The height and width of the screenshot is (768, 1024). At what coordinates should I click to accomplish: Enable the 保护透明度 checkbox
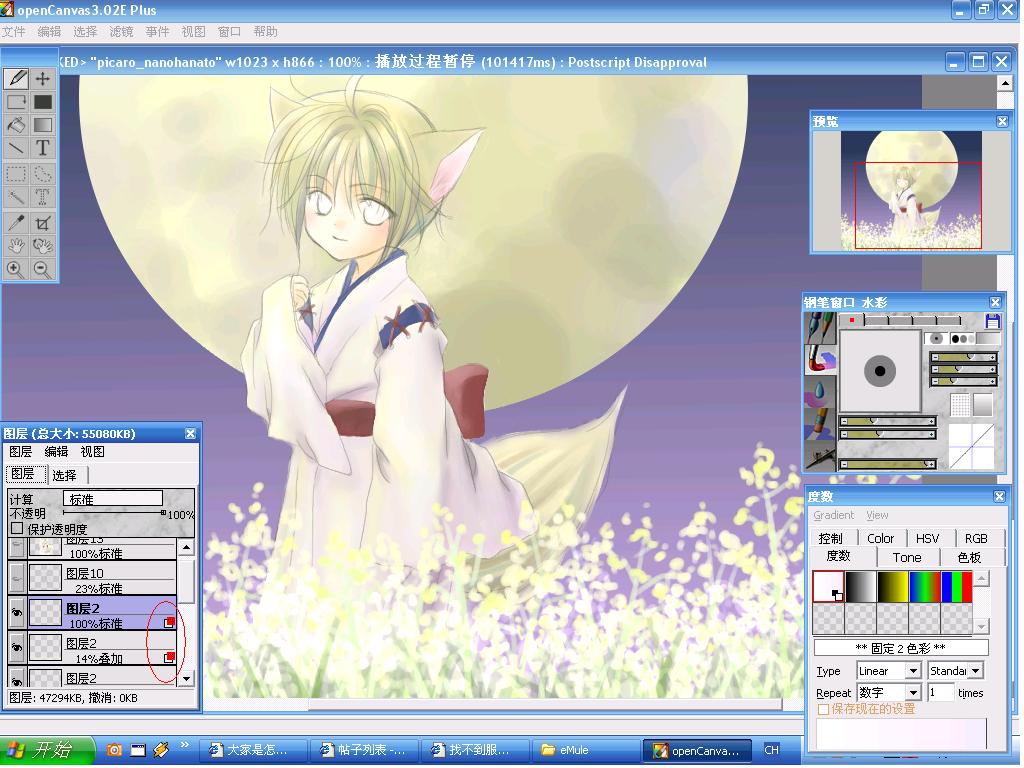tap(18, 528)
